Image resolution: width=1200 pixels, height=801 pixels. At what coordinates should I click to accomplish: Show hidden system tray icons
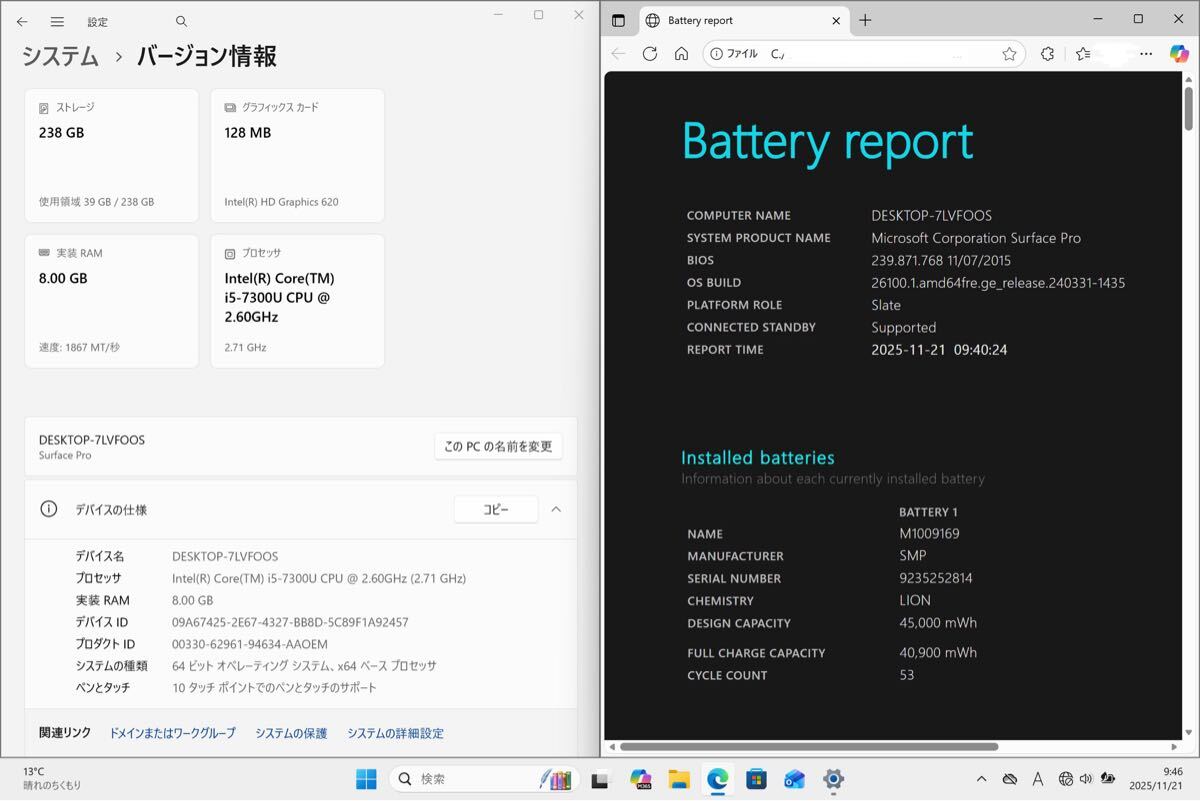[981, 779]
